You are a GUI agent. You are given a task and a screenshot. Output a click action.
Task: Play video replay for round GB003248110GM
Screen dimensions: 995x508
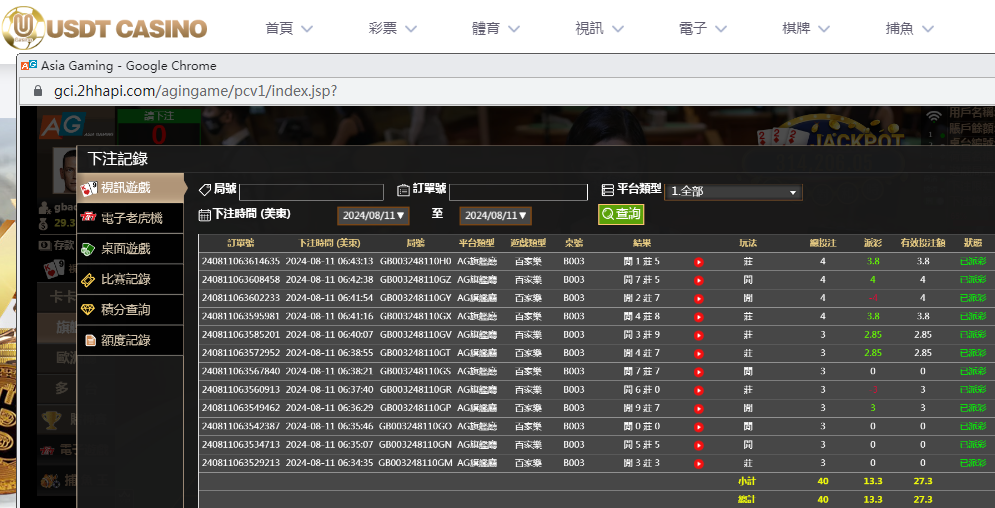tap(698, 463)
